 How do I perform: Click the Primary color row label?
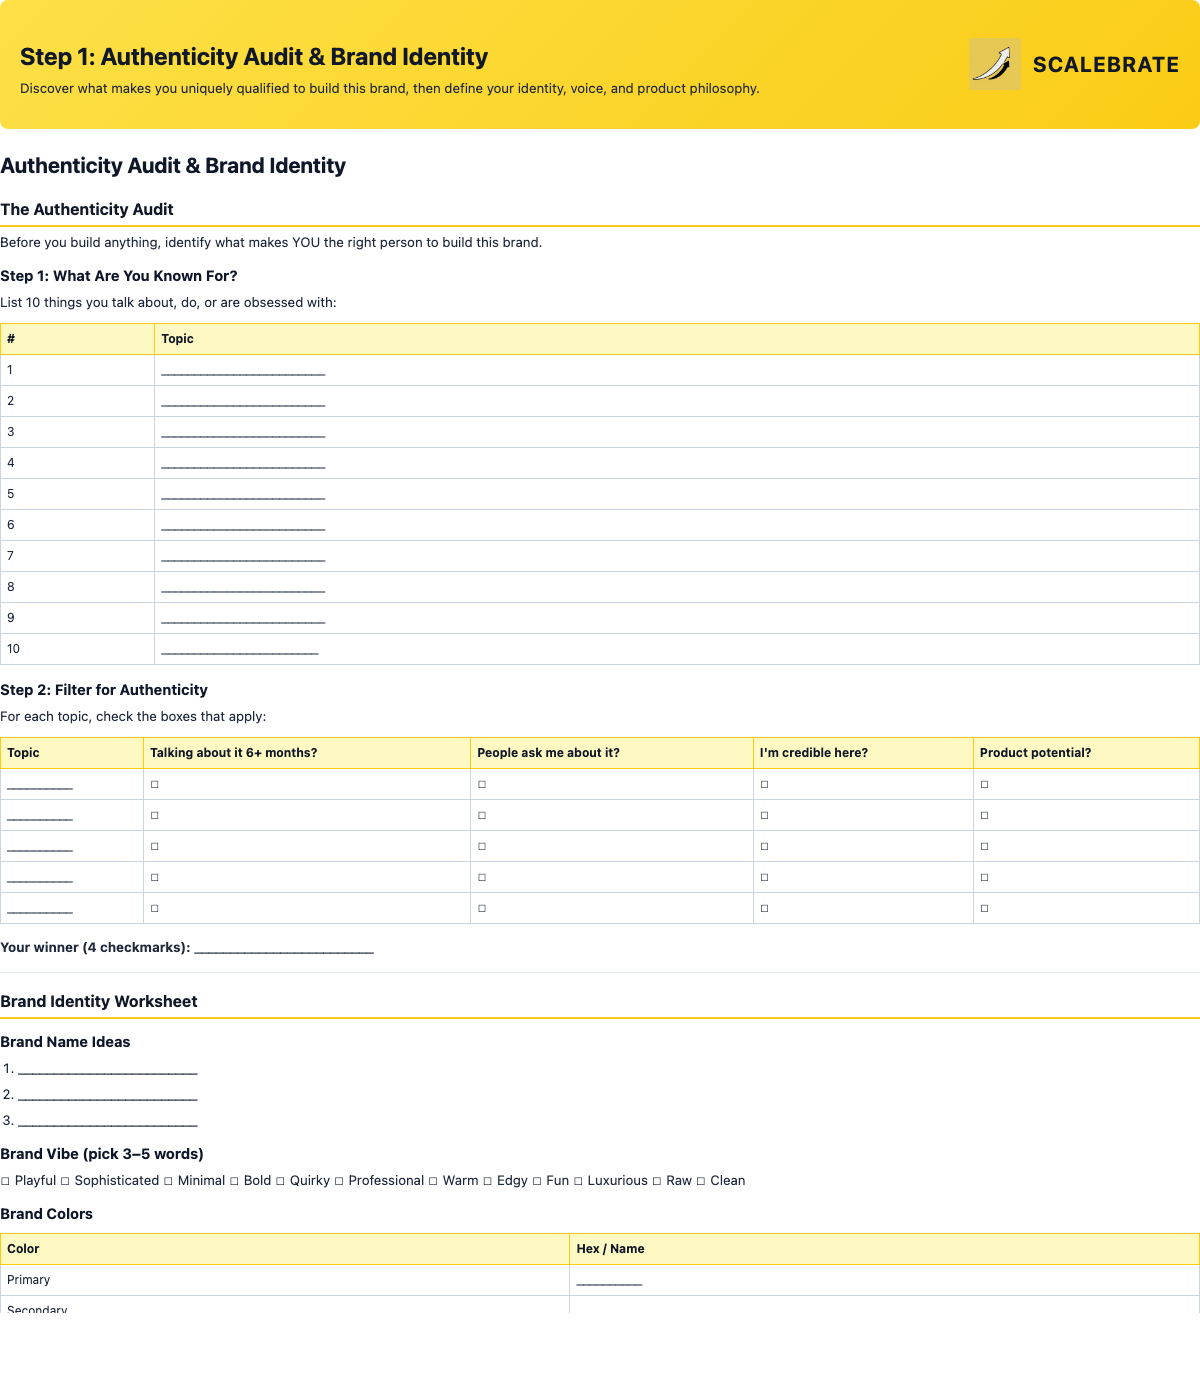[28, 1280]
